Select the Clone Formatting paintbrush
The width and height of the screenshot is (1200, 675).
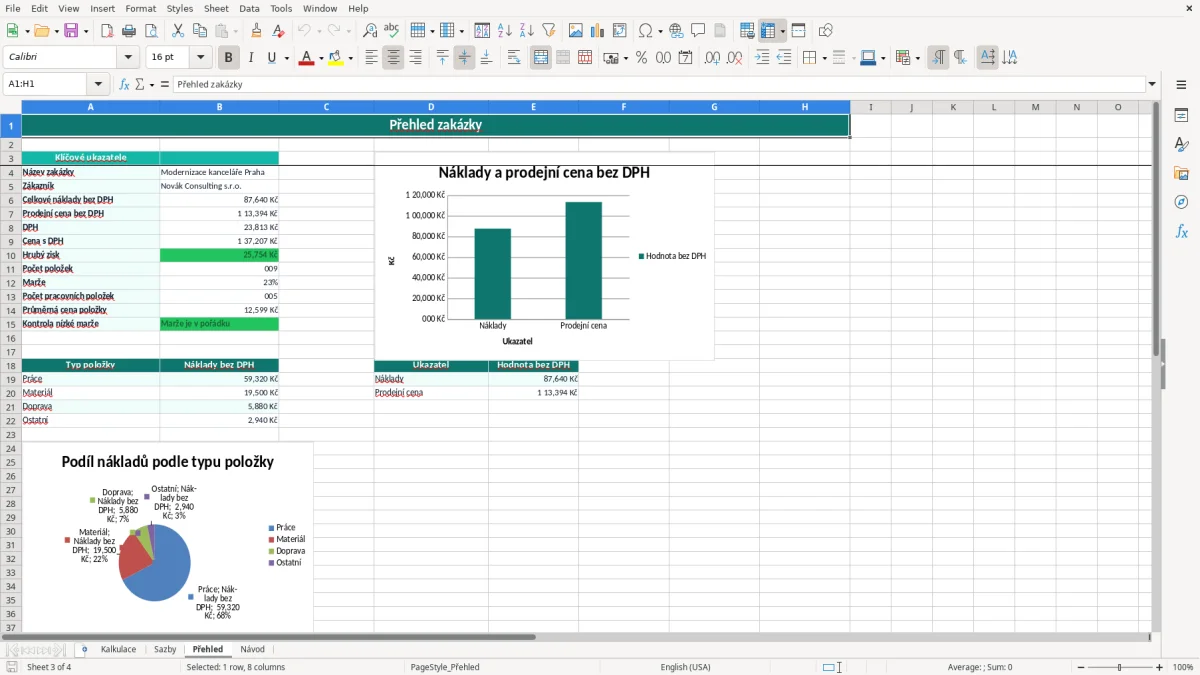click(x=257, y=31)
